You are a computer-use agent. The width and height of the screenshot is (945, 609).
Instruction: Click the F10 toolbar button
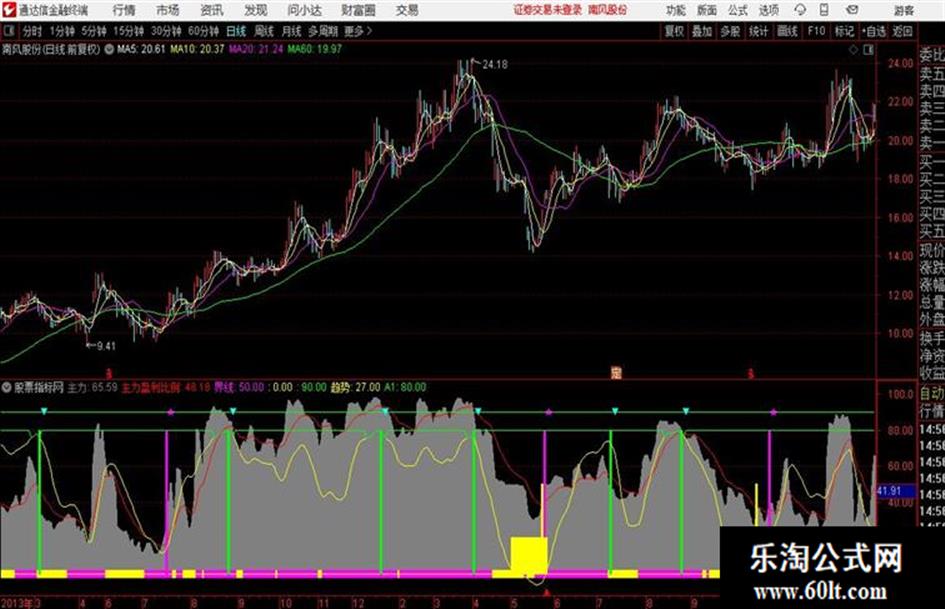[816, 31]
